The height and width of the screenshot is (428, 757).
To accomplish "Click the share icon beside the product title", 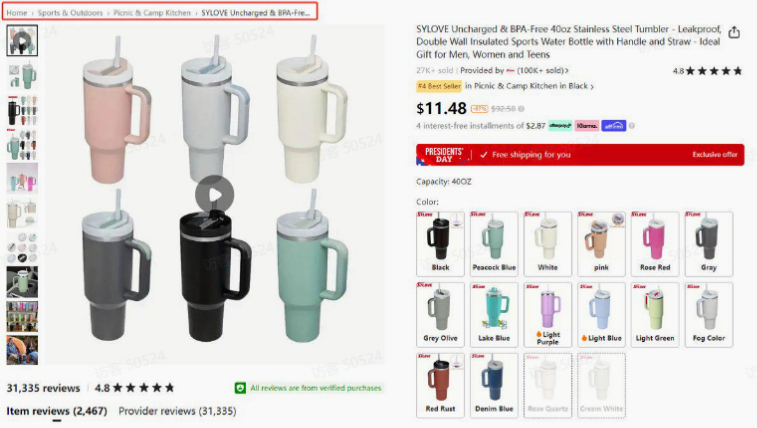I will click(734, 32).
